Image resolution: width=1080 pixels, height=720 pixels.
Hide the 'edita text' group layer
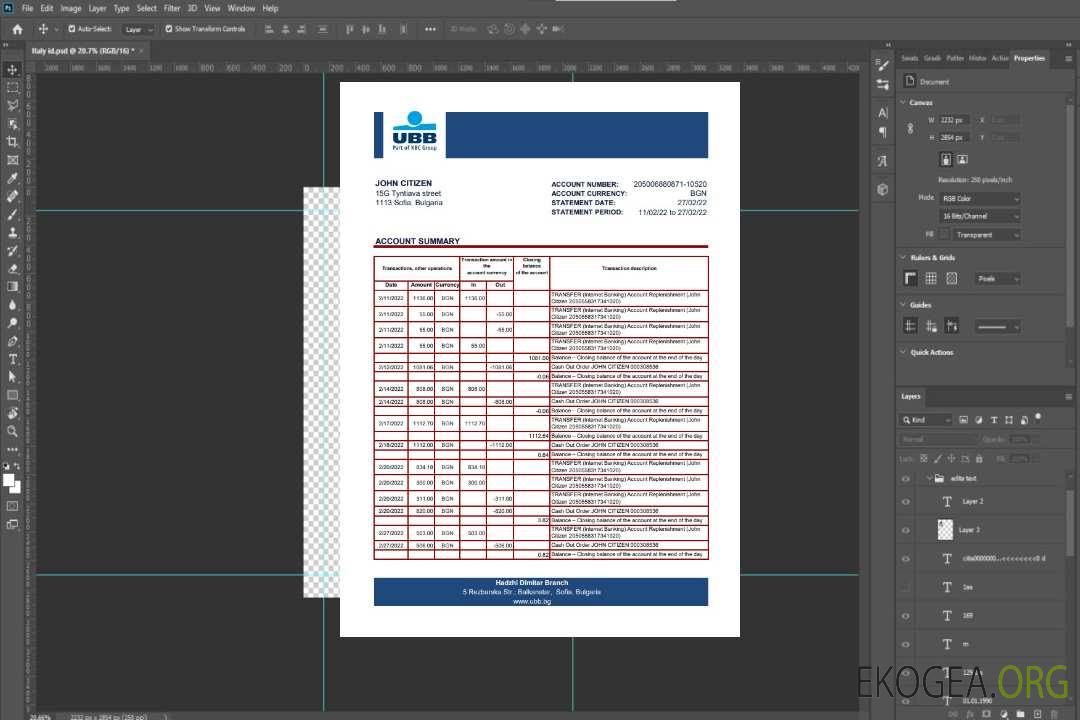[x=906, y=479]
